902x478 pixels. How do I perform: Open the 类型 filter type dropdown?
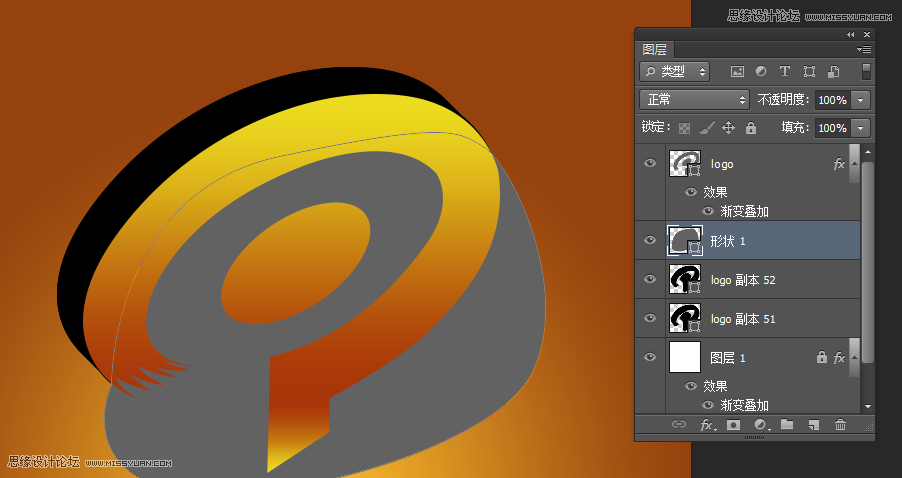(674, 71)
